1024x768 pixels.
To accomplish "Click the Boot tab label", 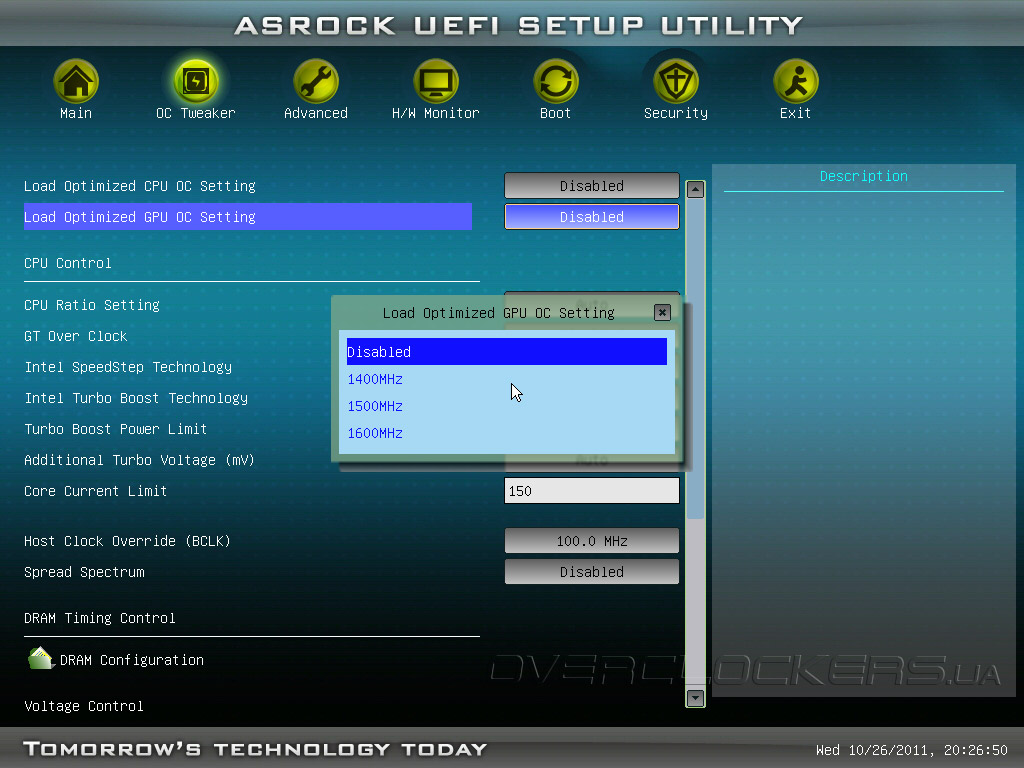I will (556, 113).
